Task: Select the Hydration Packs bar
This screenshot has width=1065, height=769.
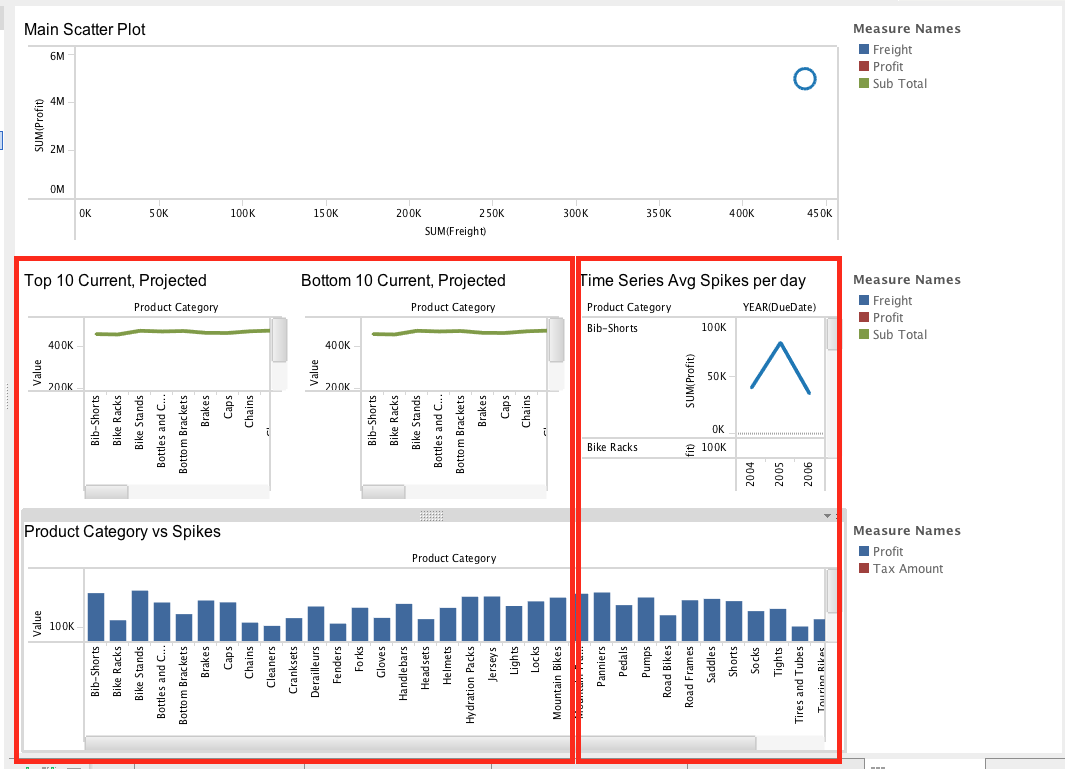Action: pyautogui.click(x=470, y=619)
